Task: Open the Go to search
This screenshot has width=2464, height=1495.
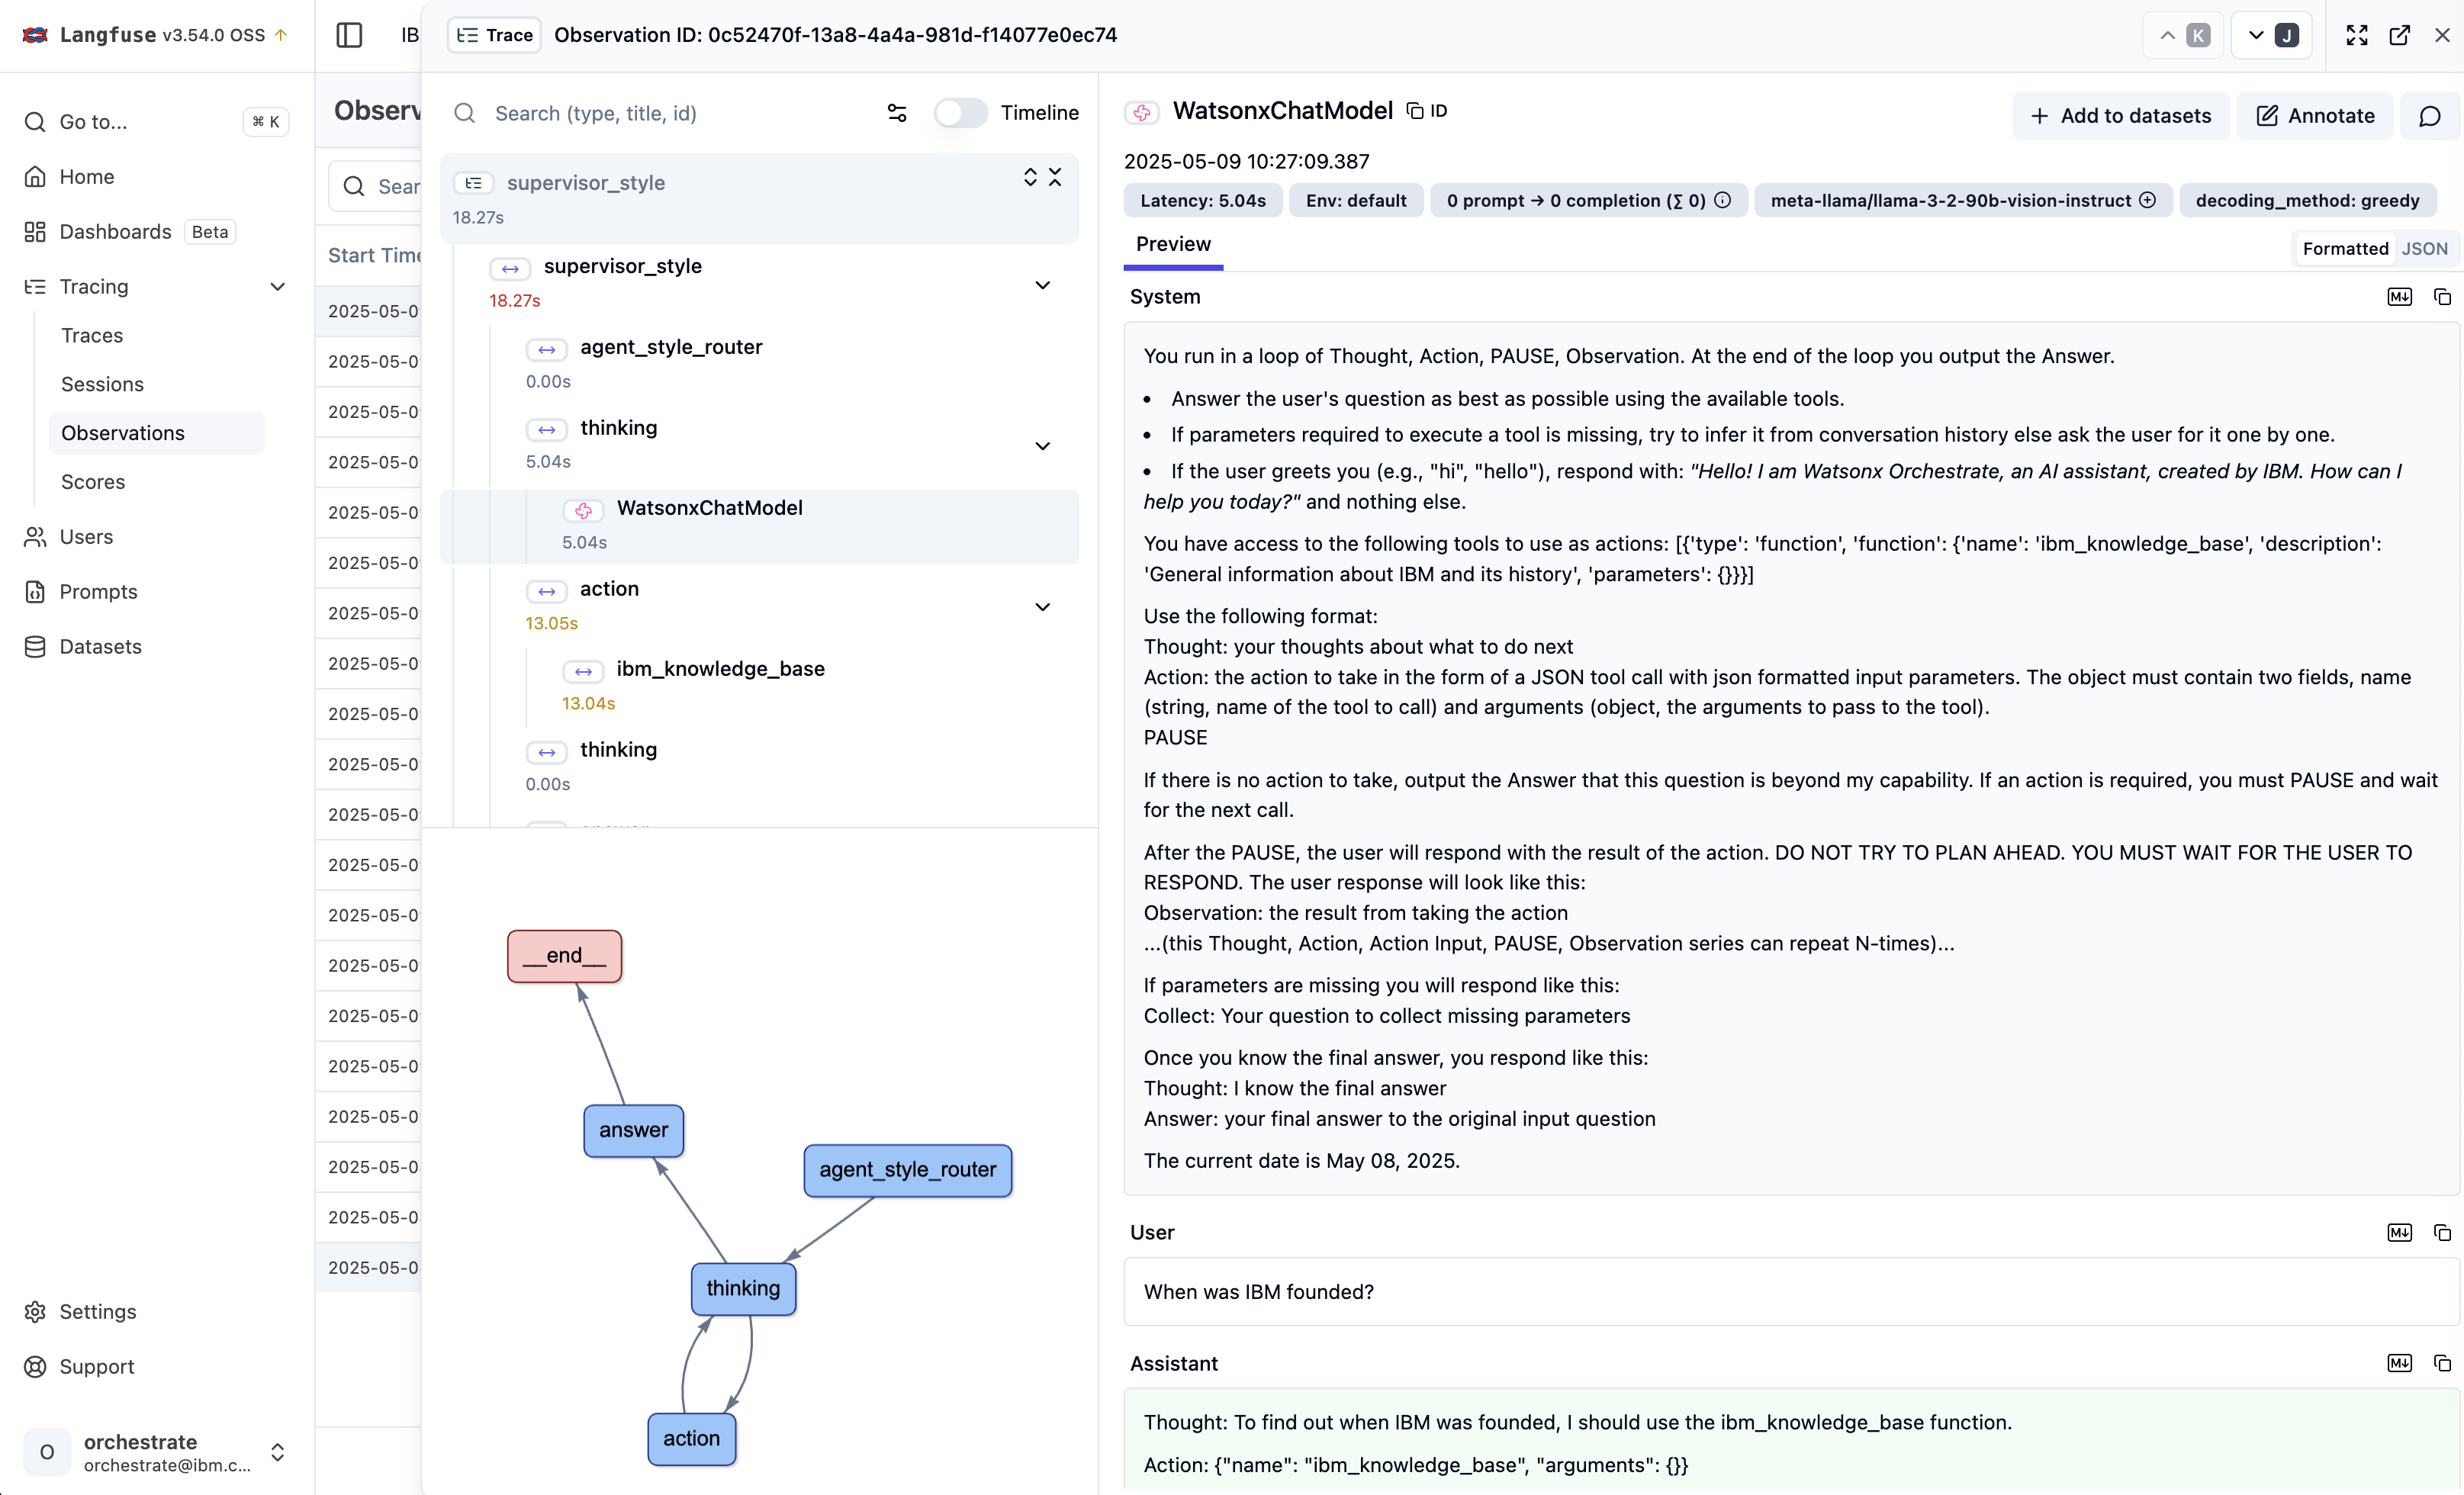Action: coord(156,122)
